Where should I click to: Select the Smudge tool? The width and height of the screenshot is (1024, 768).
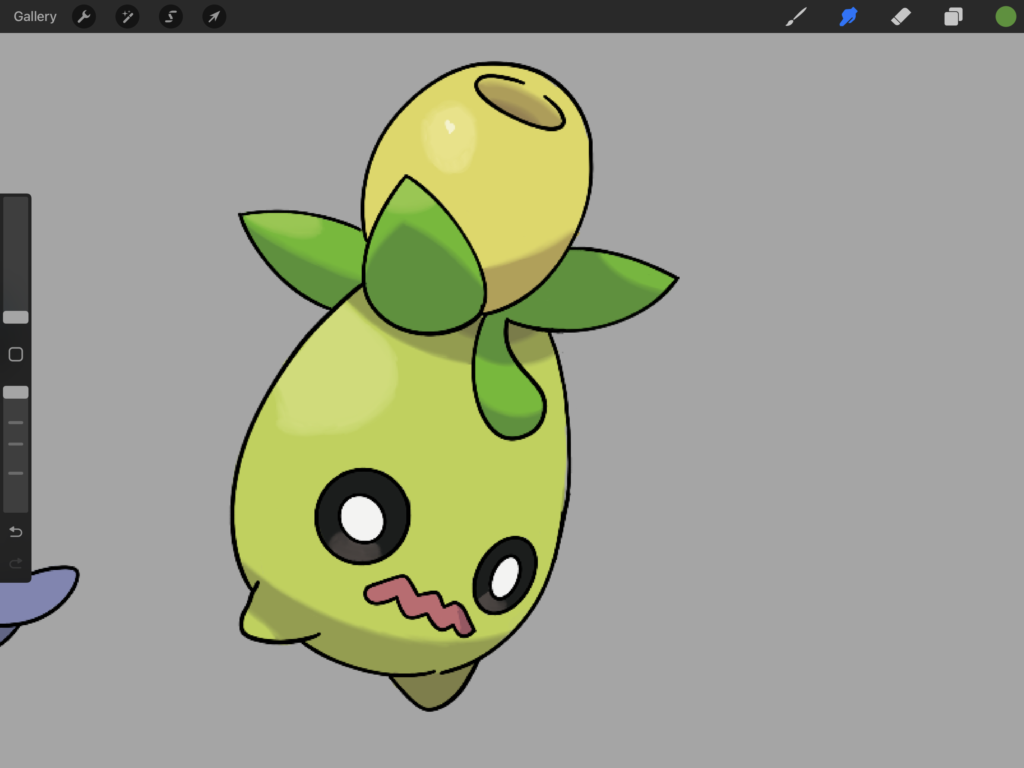click(848, 16)
